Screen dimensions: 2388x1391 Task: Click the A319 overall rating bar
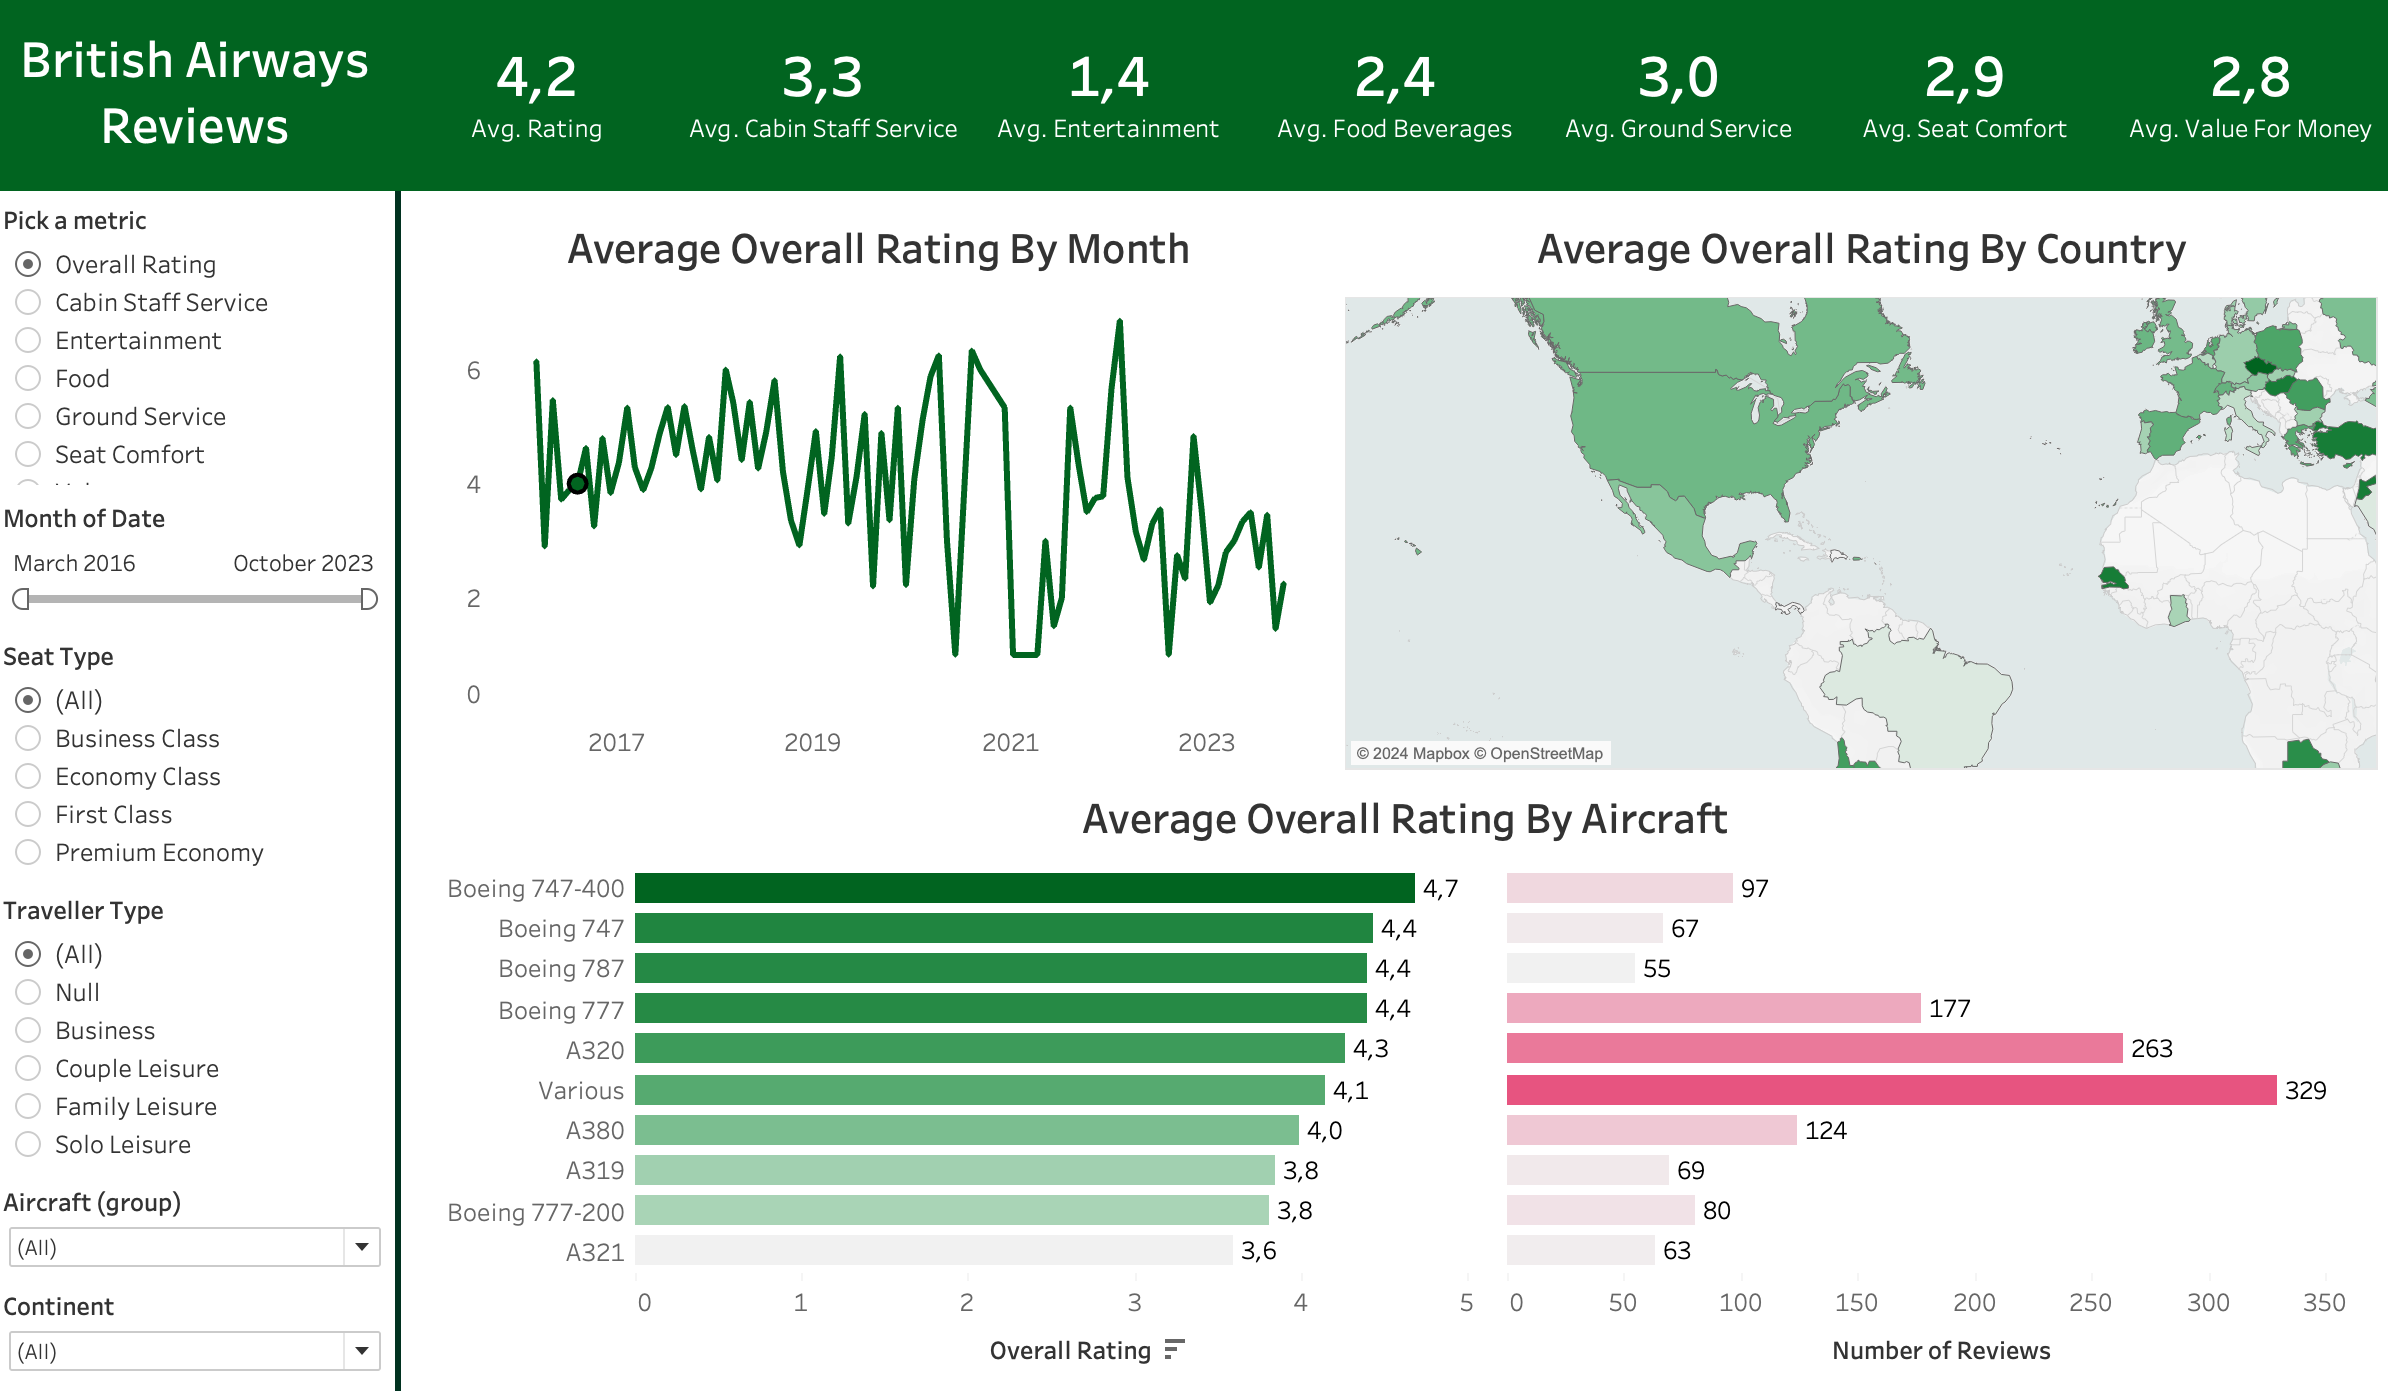tap(955, 1170)
